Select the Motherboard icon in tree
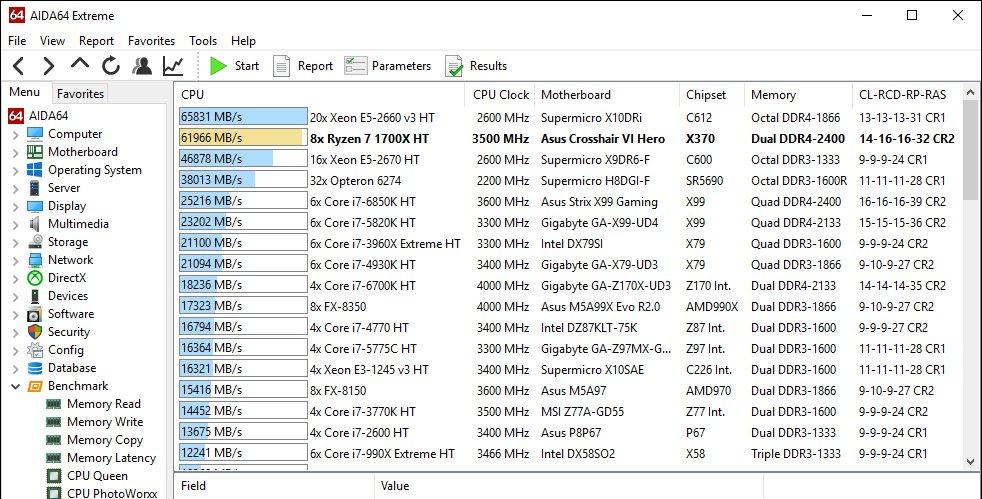This screenshot has height=499, width=982. pyautogui.click(x=35, y=152)
